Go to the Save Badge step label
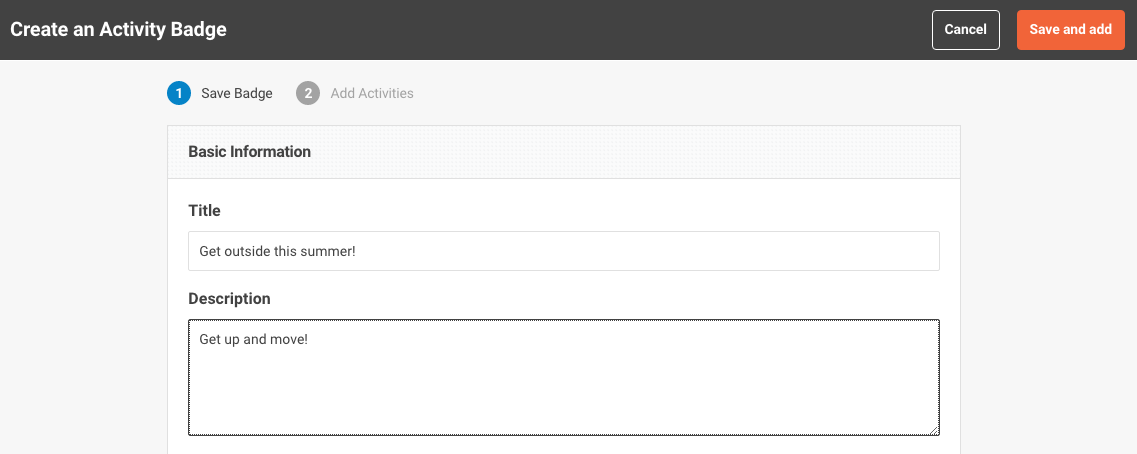Viewport: 1137px width, 454px height. [x=236, y=94]
